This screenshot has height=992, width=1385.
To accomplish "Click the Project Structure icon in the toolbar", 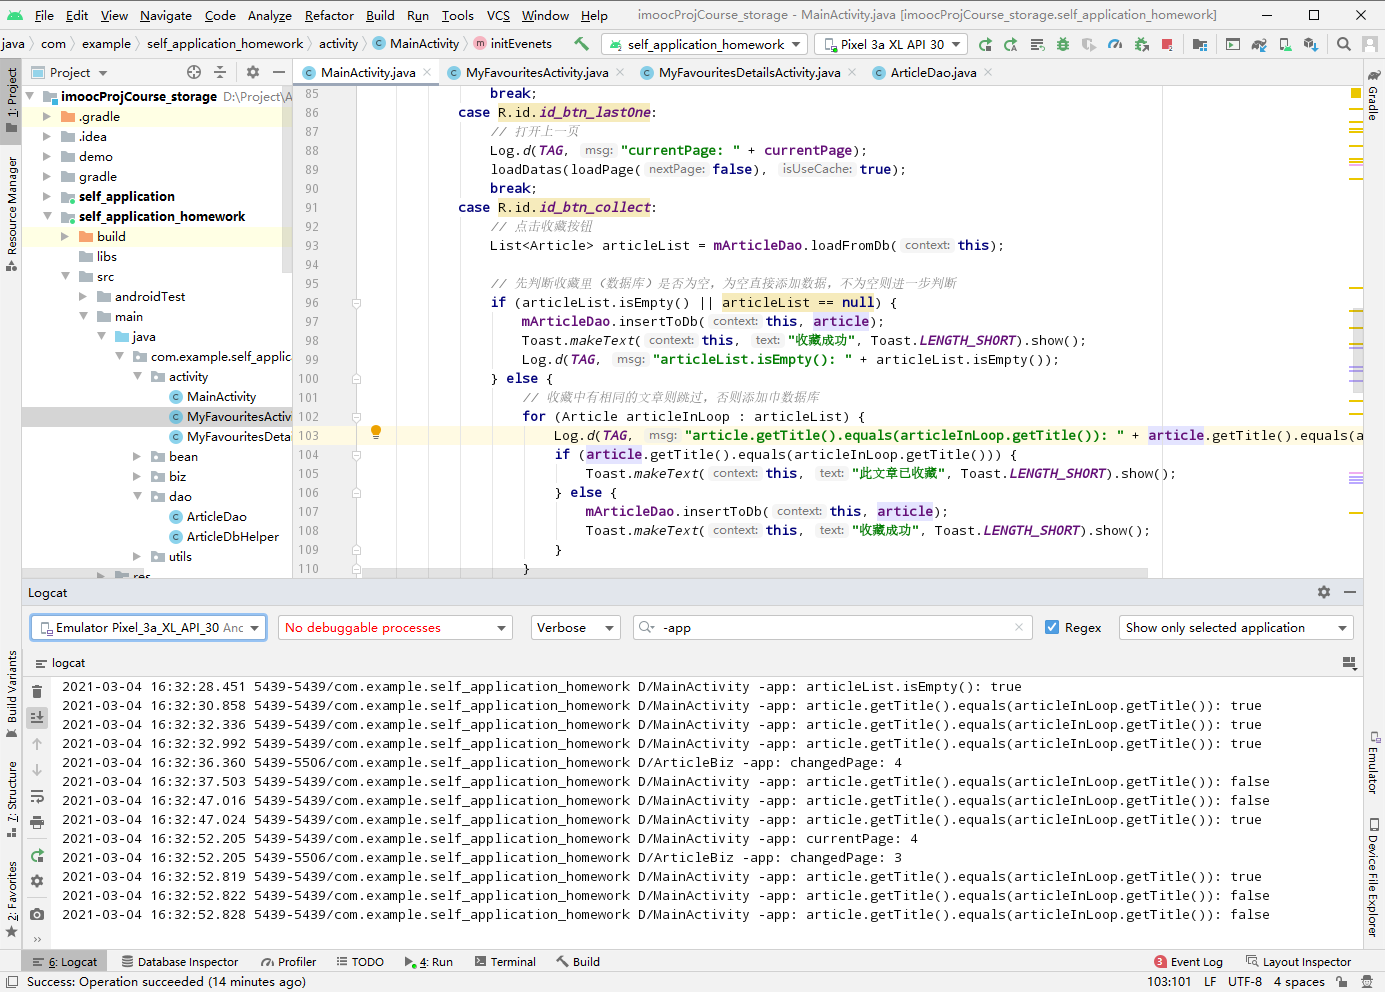I will click(1200, 44).
